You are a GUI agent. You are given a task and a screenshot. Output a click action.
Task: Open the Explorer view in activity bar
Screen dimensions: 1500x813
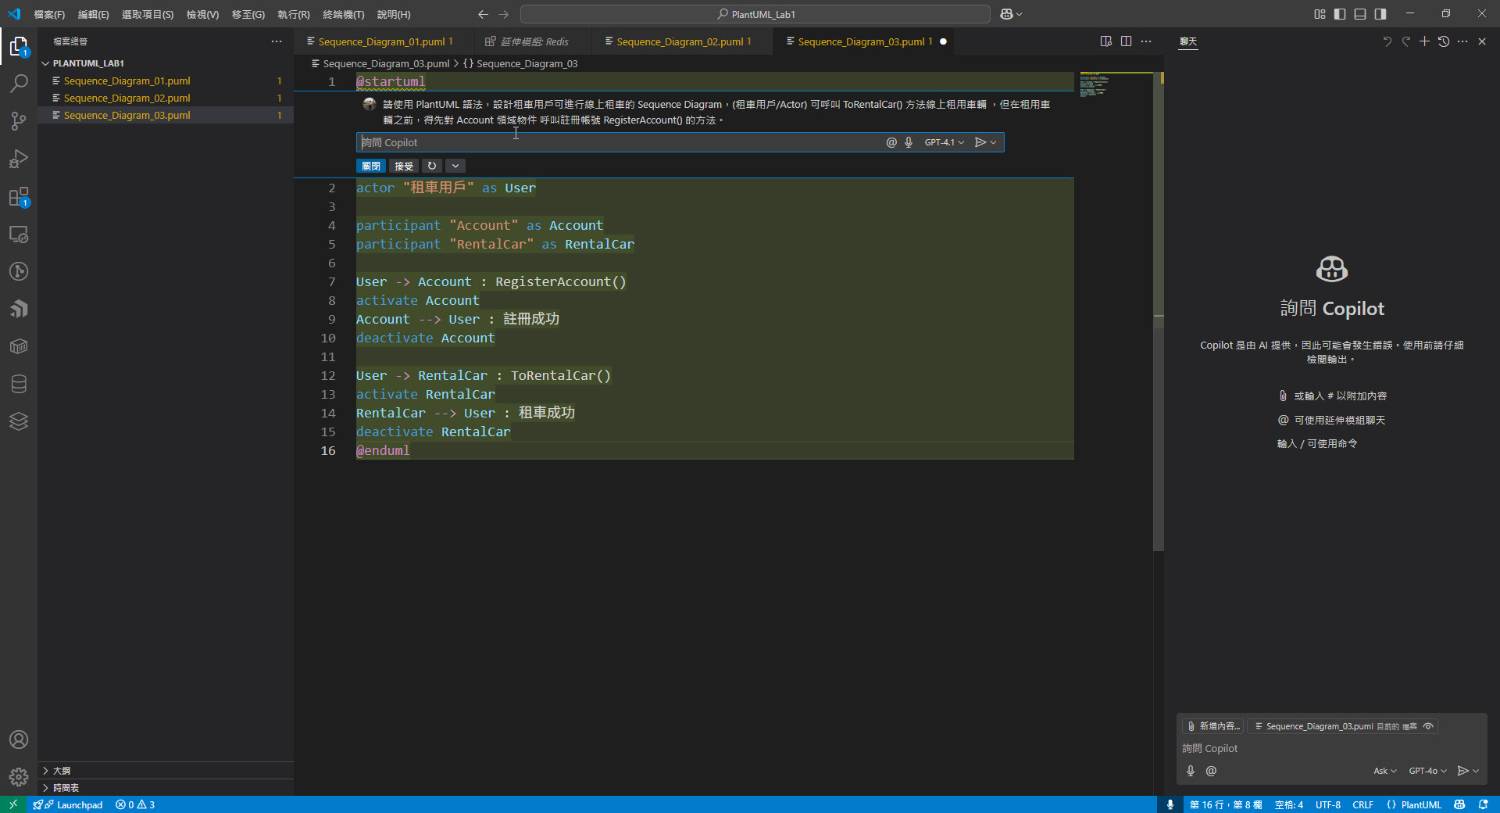(x=18, y=46)
